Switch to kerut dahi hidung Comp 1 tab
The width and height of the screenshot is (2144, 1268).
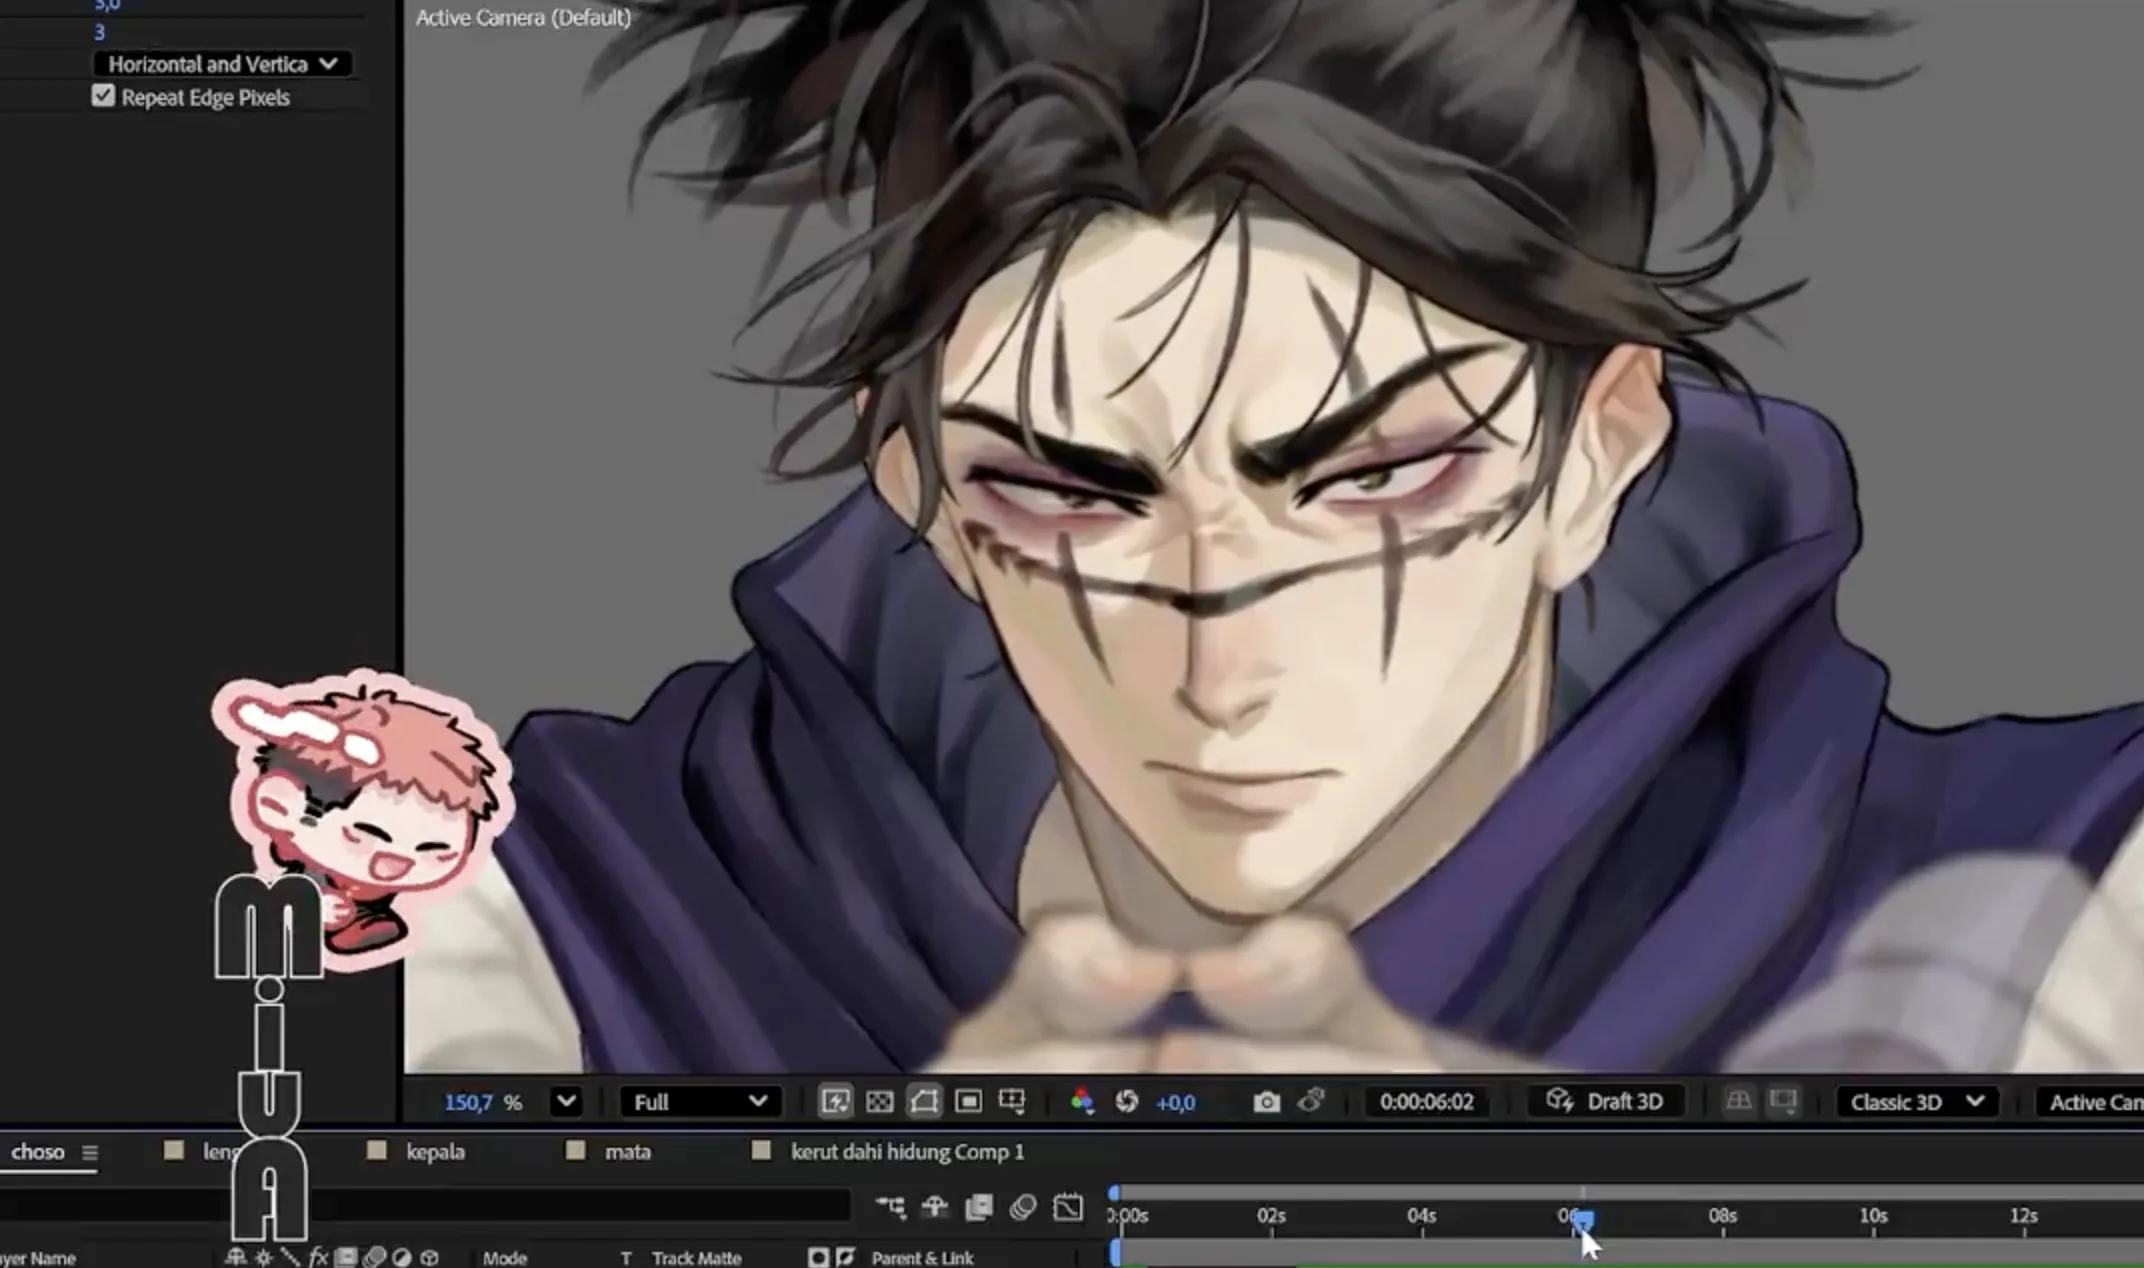pos(908,1152)
